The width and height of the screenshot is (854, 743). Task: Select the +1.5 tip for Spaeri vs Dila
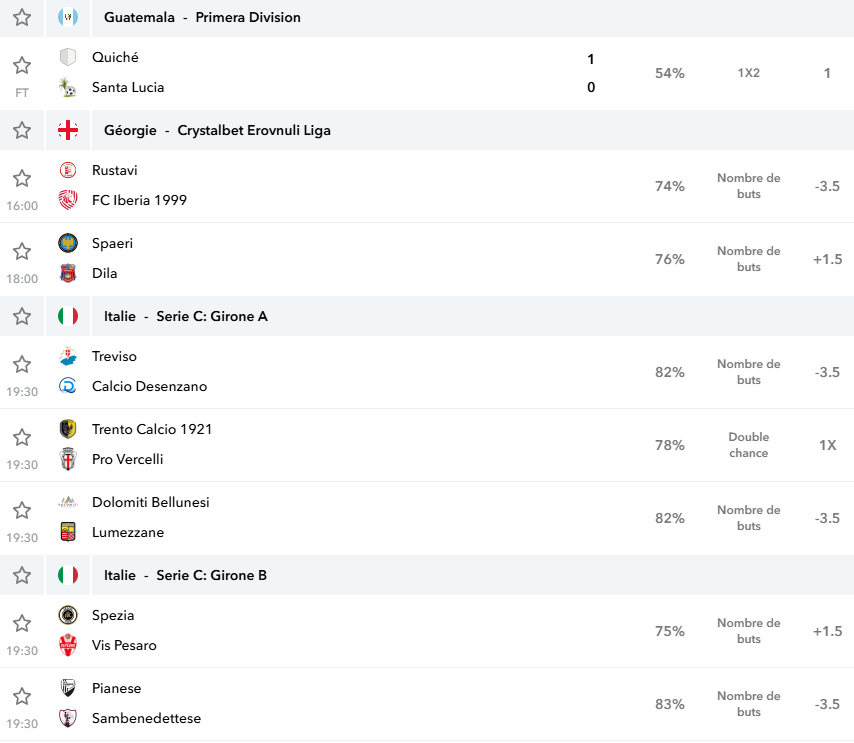pos(827,259)
